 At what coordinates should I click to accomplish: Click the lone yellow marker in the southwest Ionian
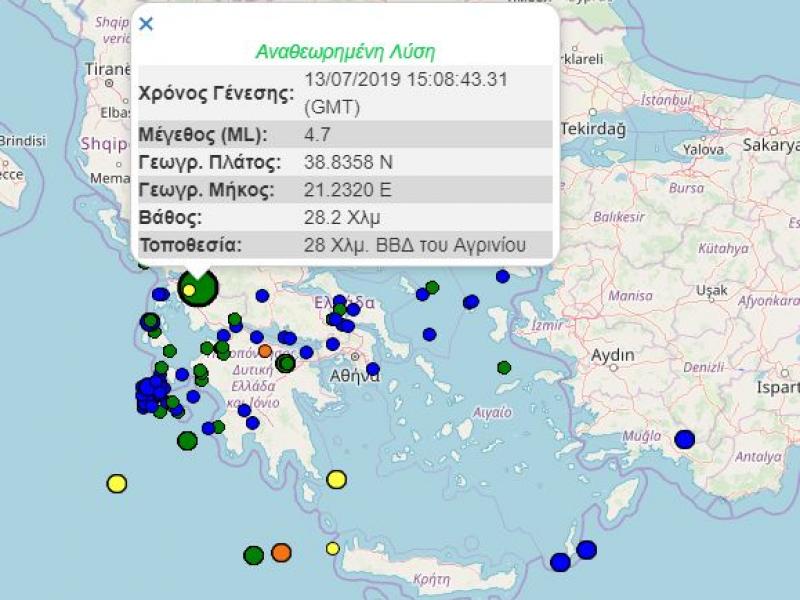point(115,485)
